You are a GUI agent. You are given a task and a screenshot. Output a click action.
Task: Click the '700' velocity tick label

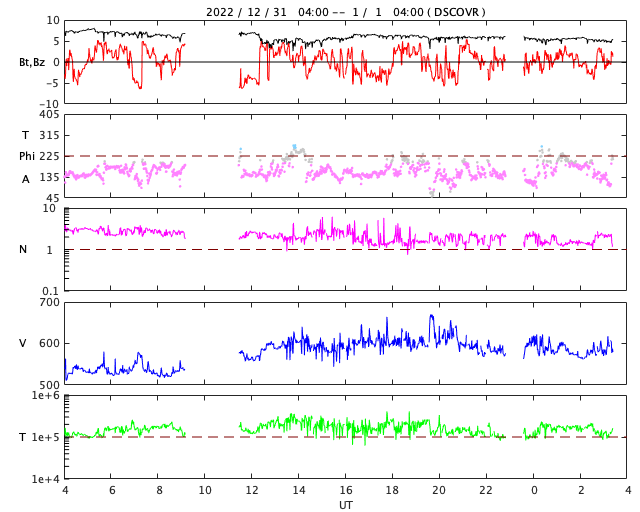tap(50, 303)
